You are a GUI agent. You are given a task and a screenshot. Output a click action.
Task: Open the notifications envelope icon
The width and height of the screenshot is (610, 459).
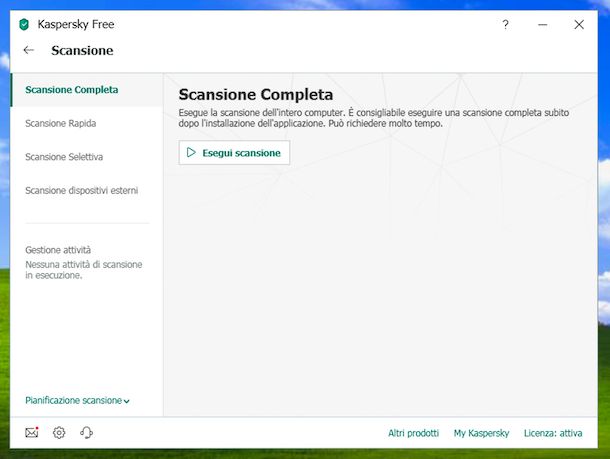click(x=32, y=432)
